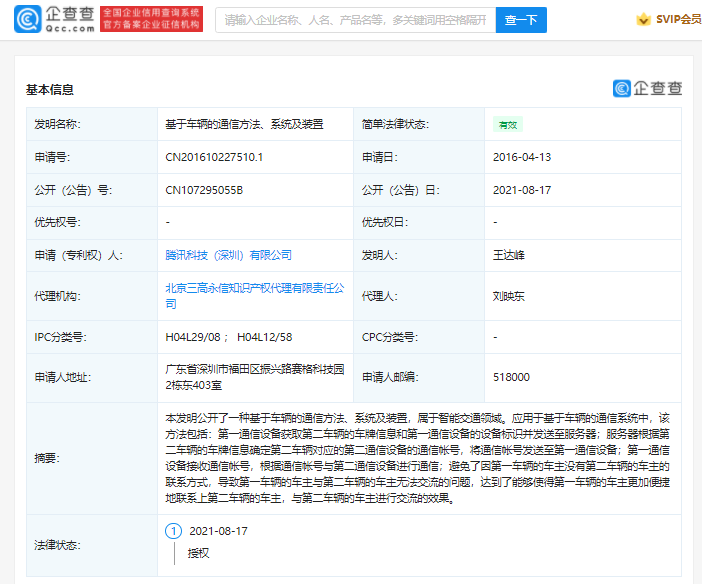Click the 法律状态 label cell
The image size is (702, 584).
[92, 545]
